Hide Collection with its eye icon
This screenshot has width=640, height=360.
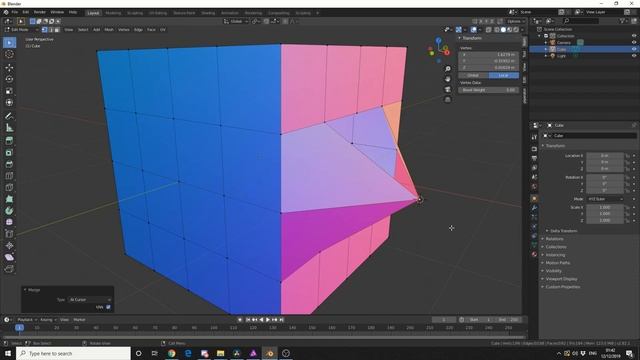634,36
